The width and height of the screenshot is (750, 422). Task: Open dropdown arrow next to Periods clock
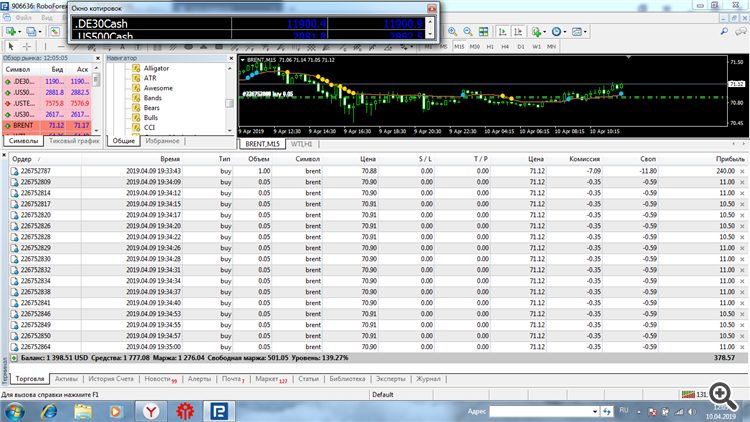(565, 32)
